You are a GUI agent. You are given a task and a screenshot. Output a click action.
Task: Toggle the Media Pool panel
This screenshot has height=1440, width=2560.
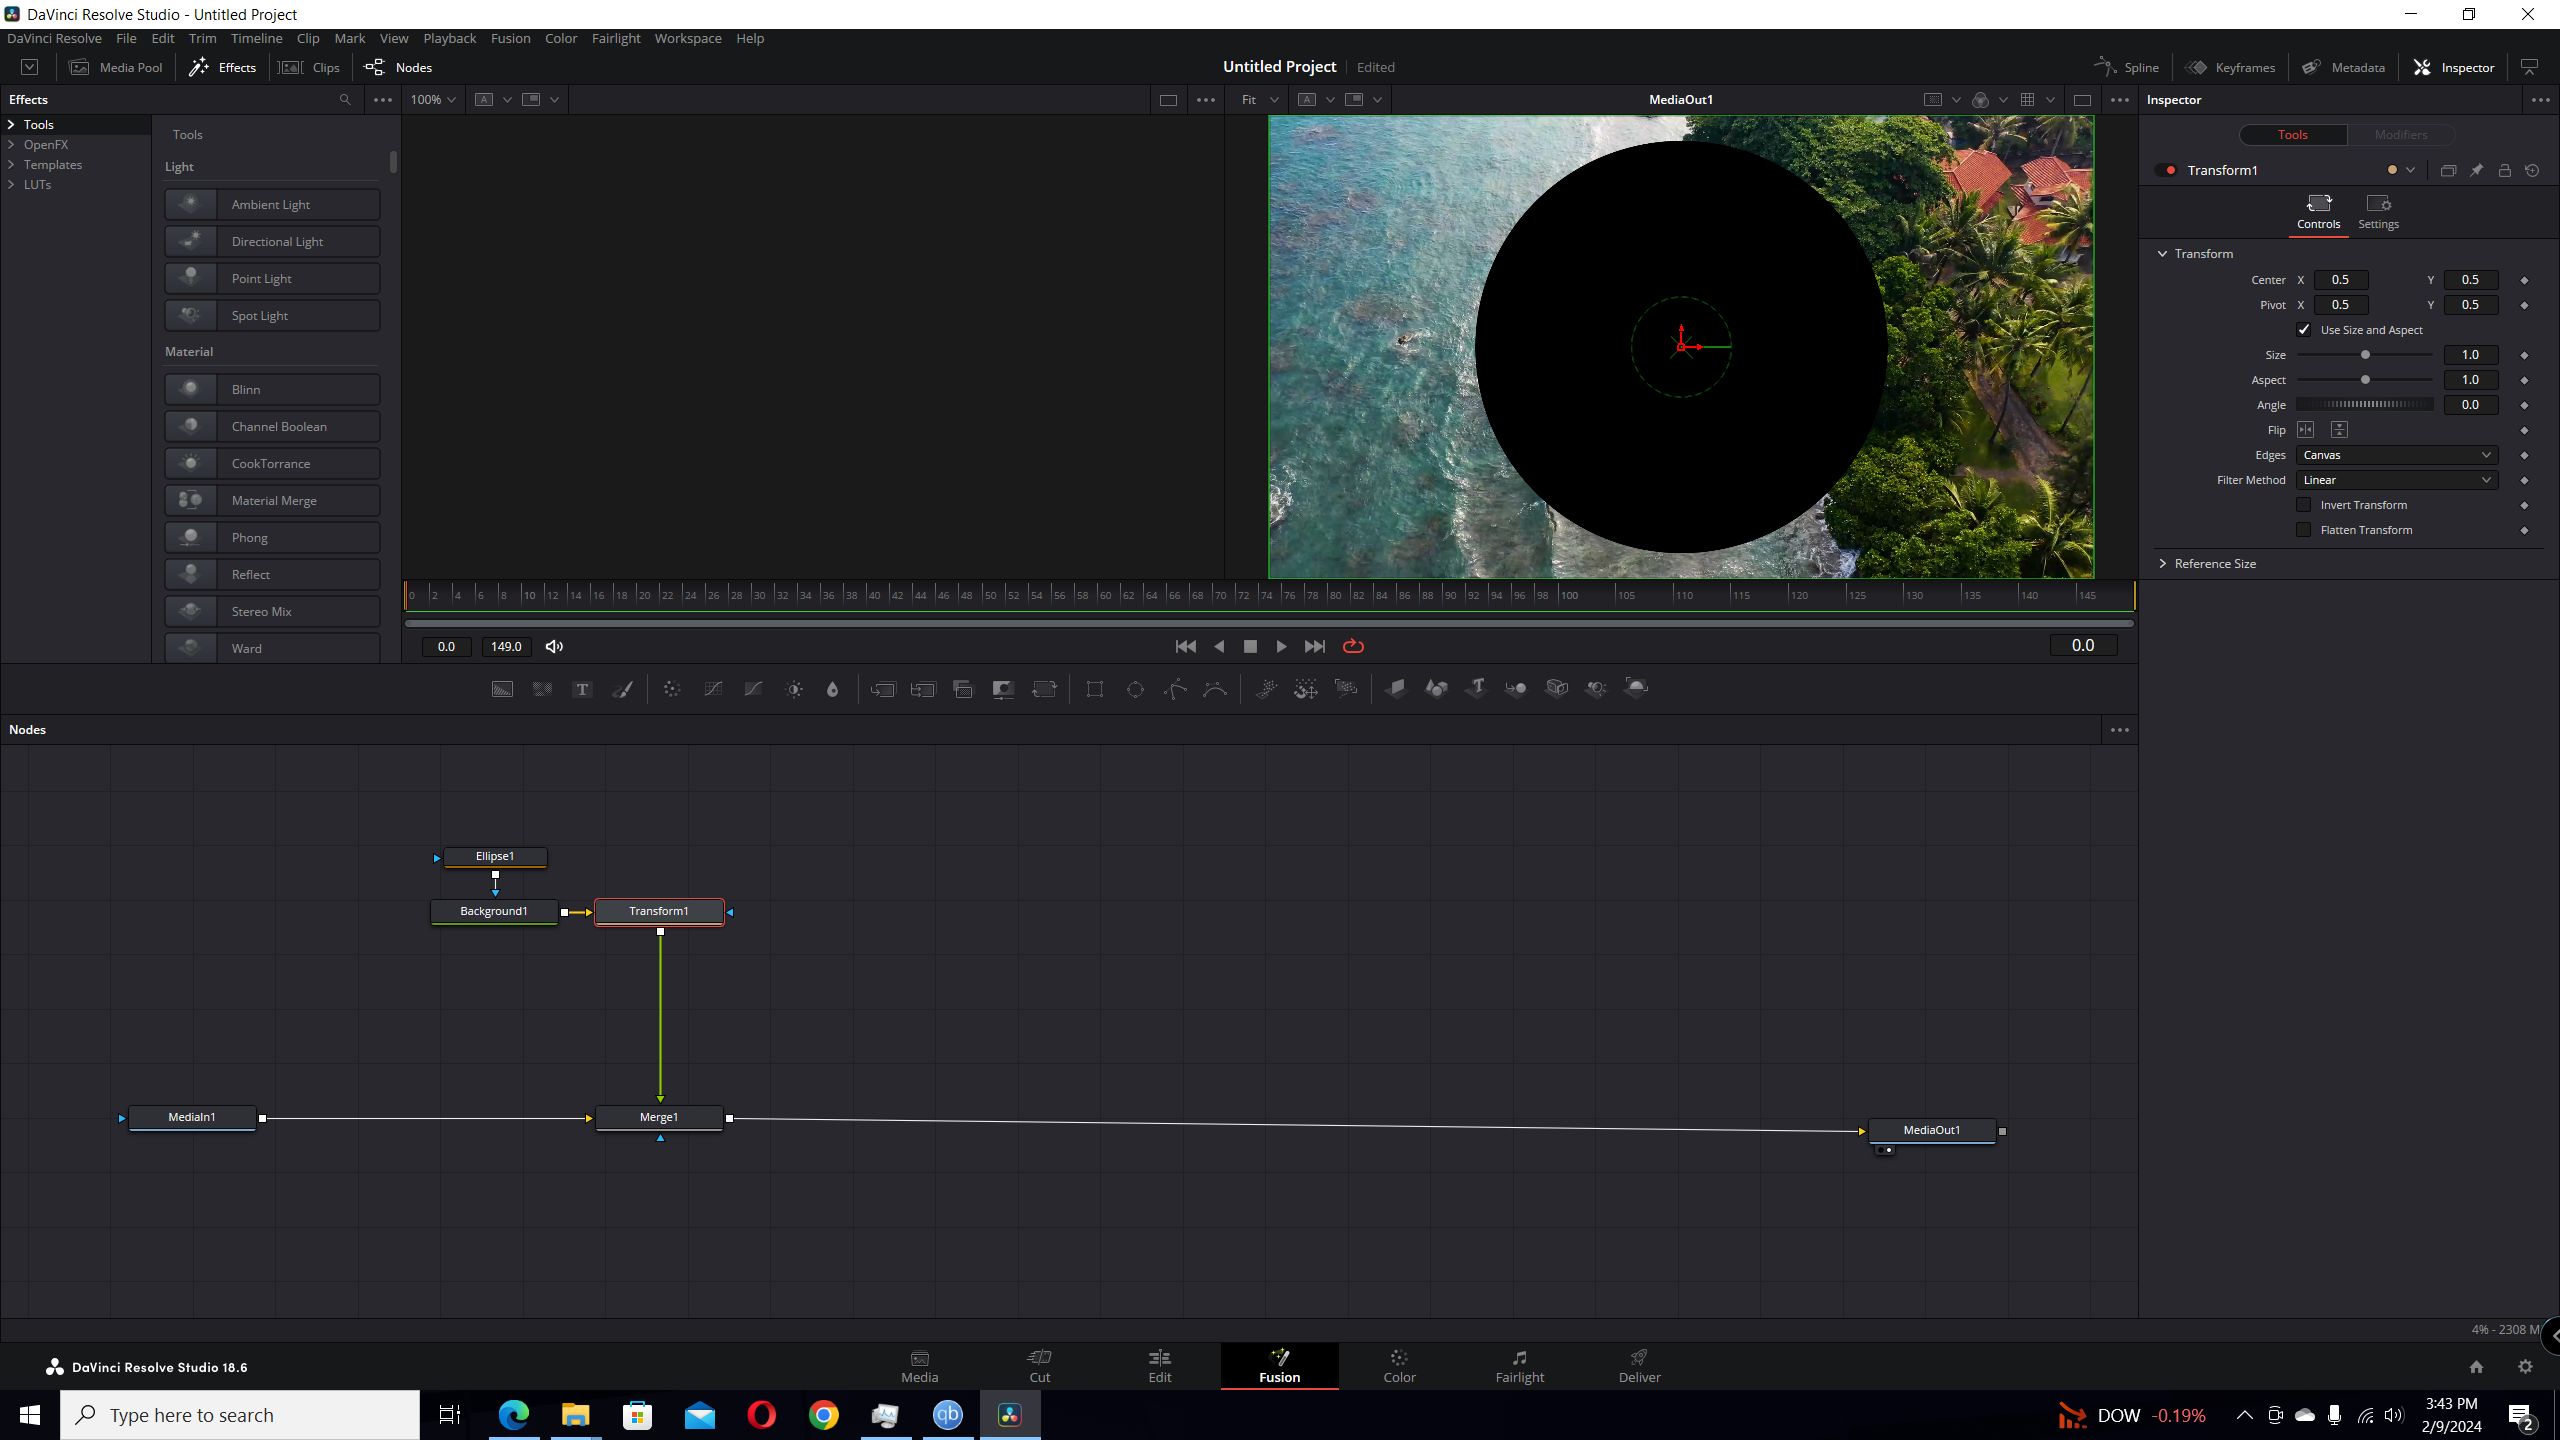coord(116,67)
